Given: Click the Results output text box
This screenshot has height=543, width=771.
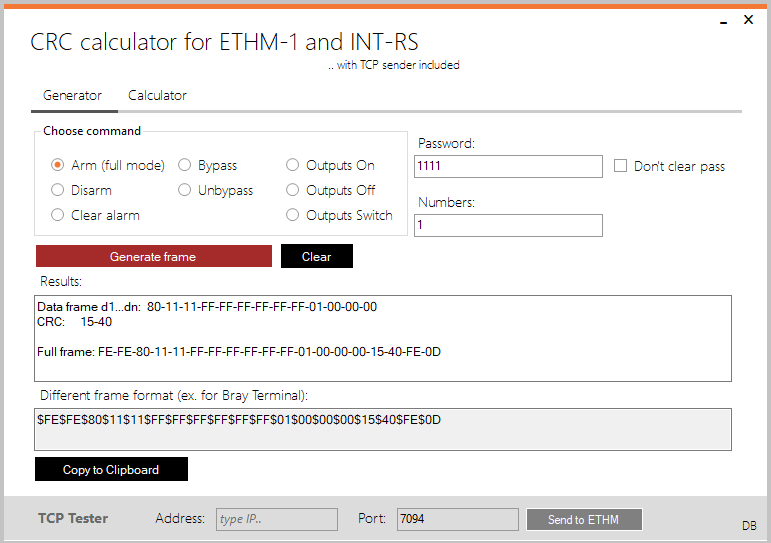Looking at the screenshot, I should (x=383, y=338).
